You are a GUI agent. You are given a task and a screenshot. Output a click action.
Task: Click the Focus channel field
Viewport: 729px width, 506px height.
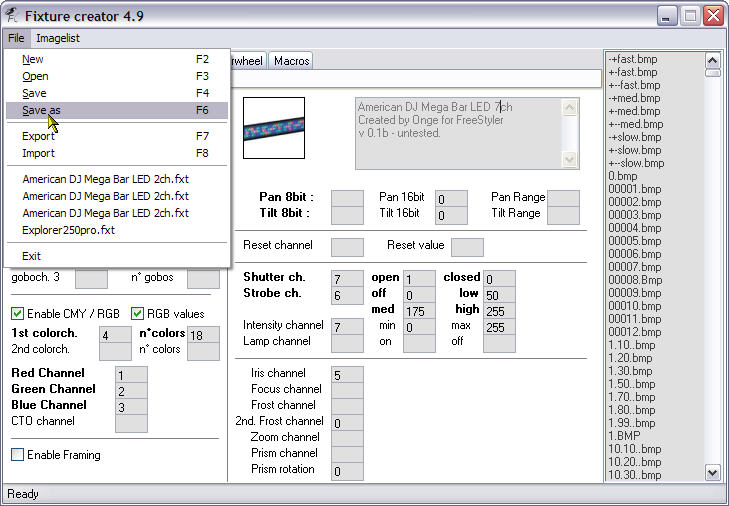[347, 391]
